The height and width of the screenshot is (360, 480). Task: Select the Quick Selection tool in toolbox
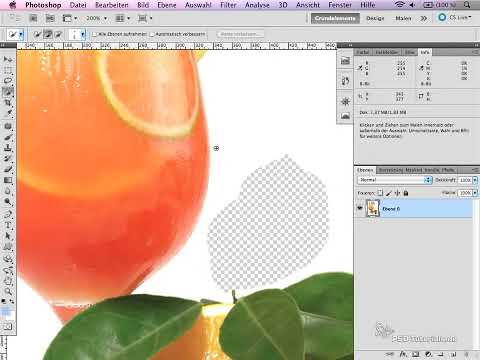coord(8,92)
